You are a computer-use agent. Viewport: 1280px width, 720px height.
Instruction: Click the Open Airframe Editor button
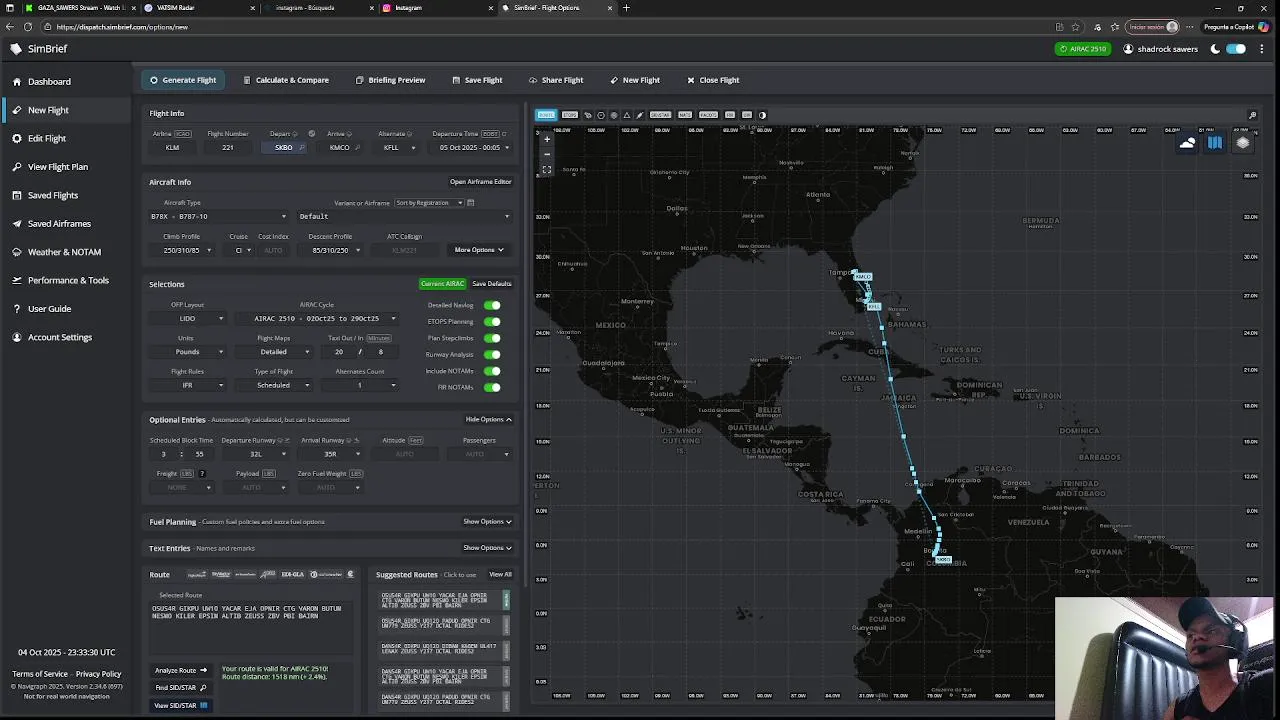480,182
